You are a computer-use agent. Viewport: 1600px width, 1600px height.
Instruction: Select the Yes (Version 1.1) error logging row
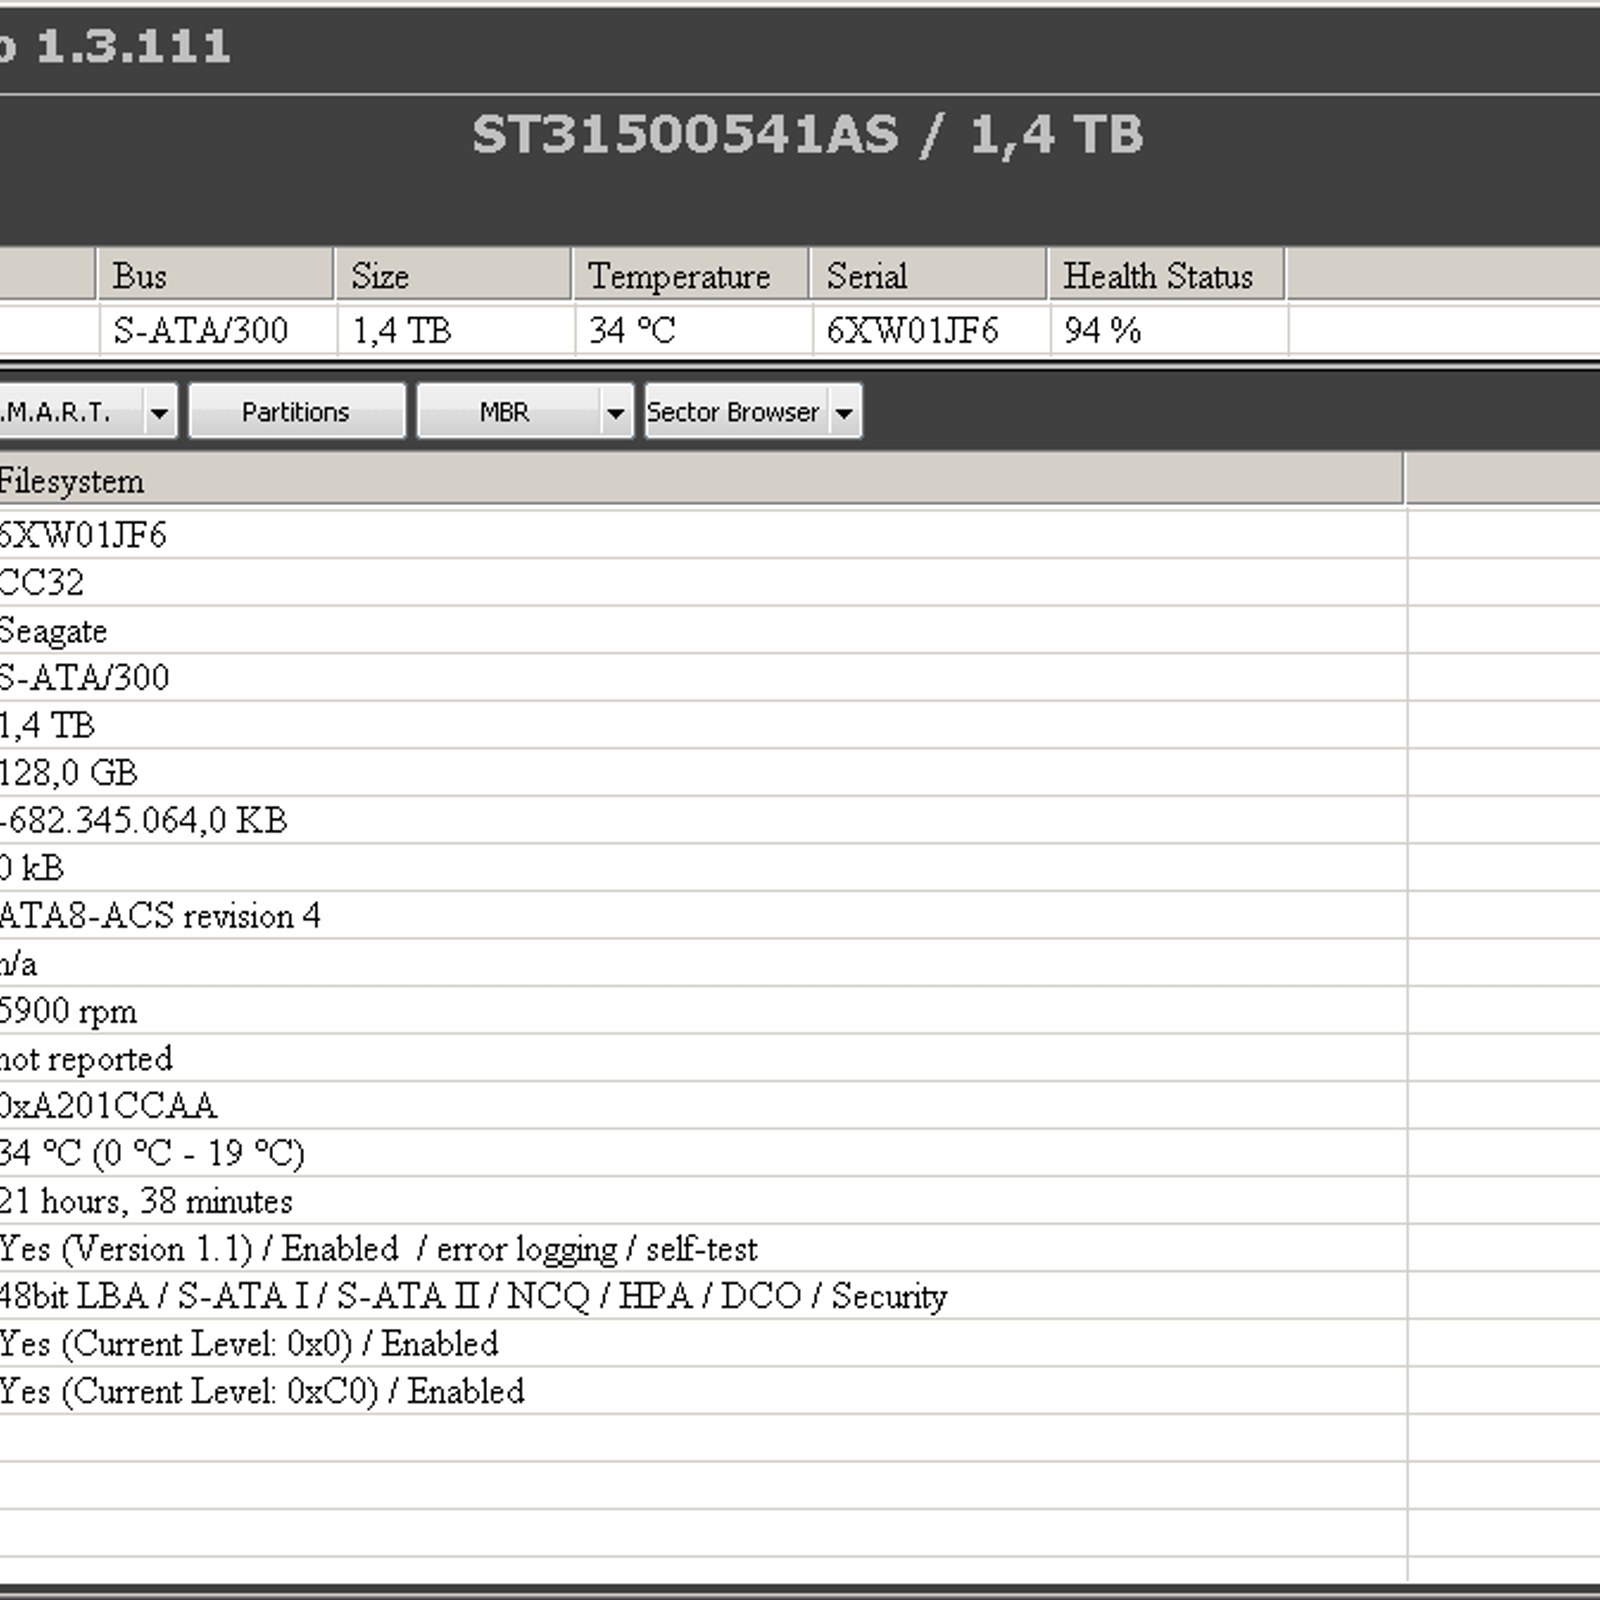point(702,1248)
